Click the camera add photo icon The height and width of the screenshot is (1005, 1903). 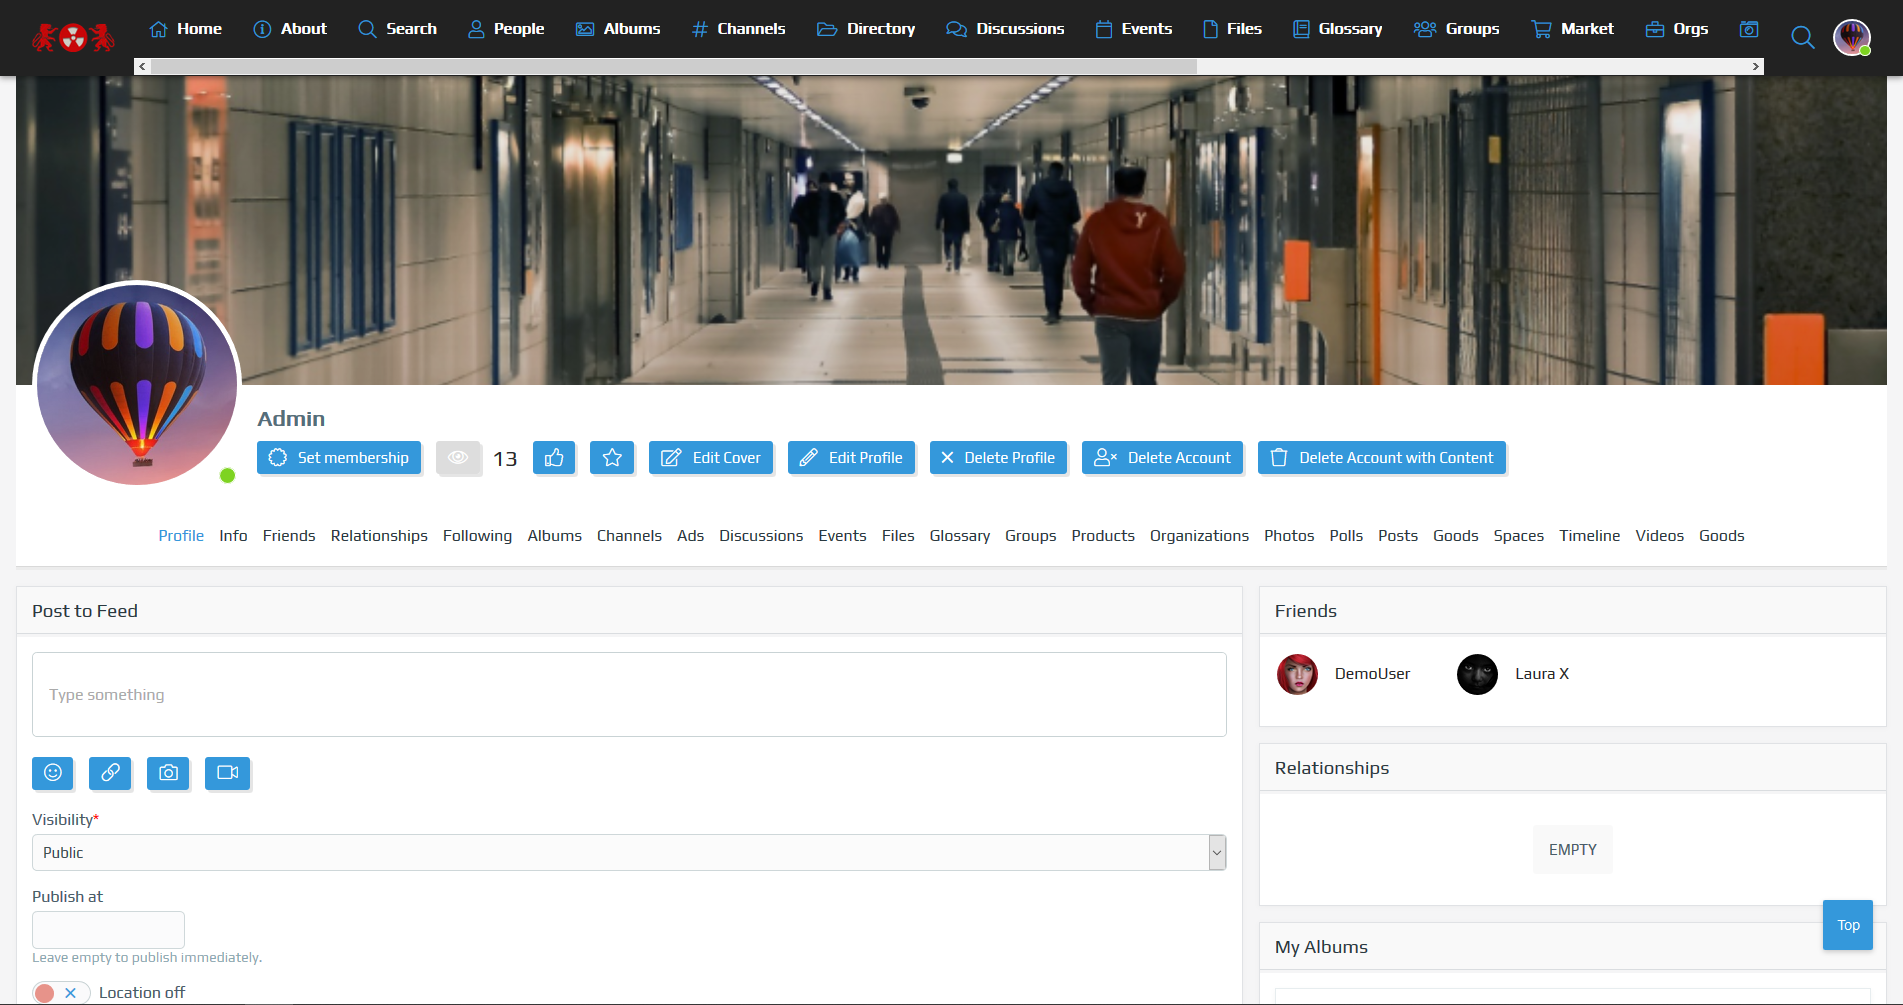[168, 773]
